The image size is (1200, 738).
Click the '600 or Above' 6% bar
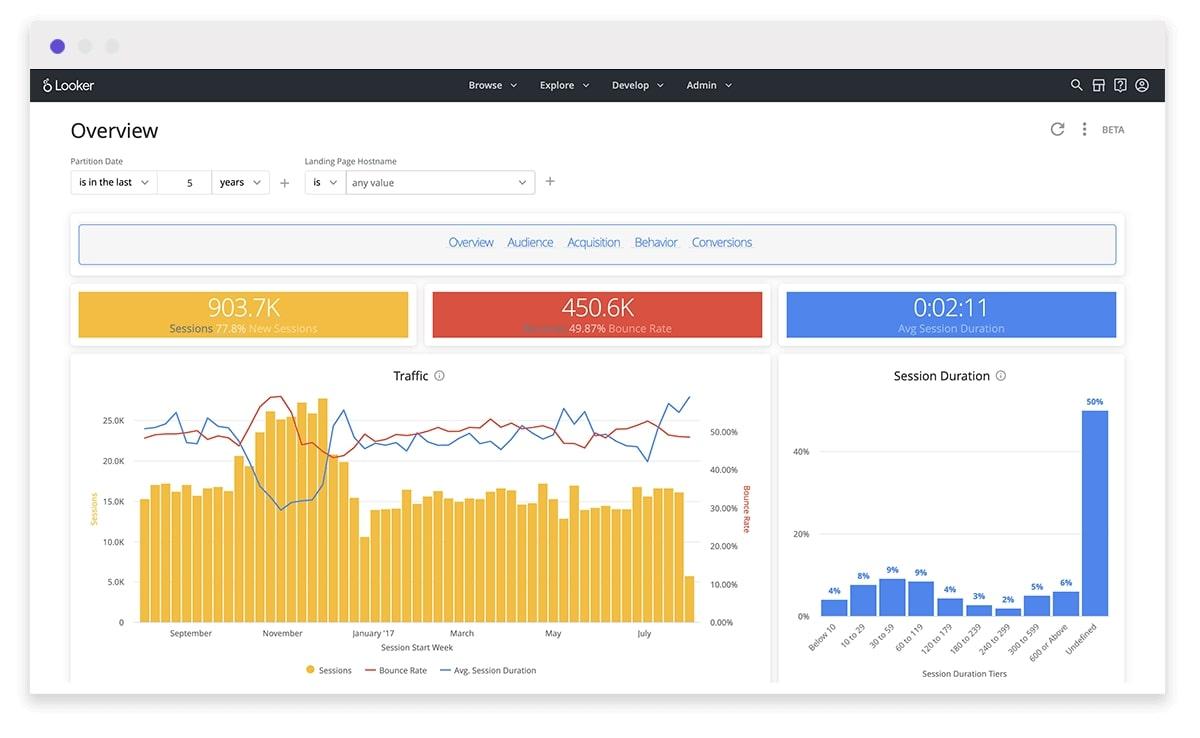click(x=1066, y=604)
